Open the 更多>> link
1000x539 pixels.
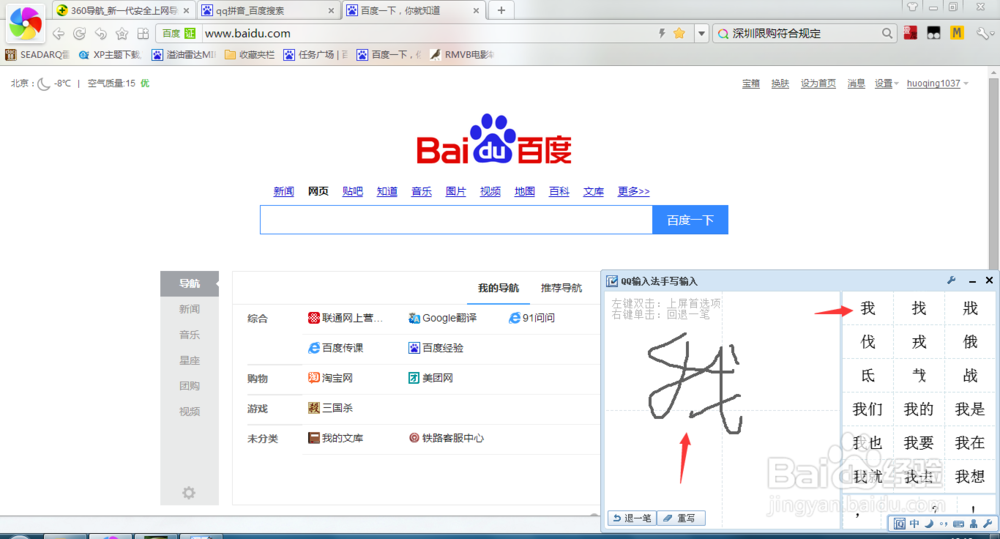coord(633,191)
